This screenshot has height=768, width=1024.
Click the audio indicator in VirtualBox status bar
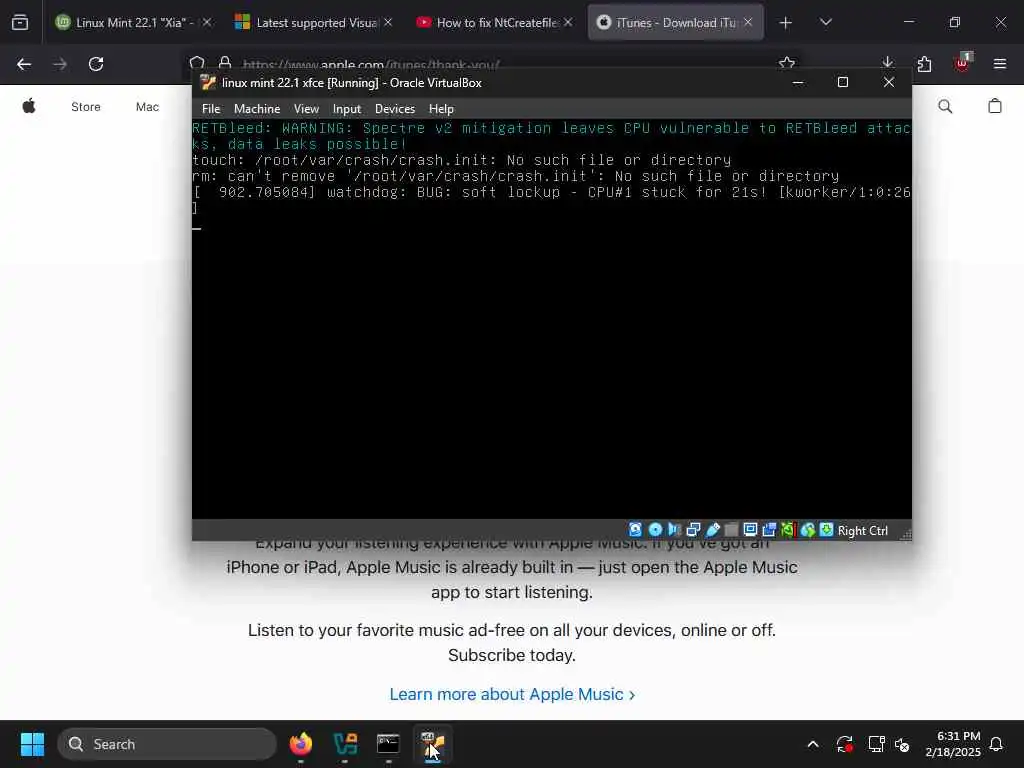[674, 530]
